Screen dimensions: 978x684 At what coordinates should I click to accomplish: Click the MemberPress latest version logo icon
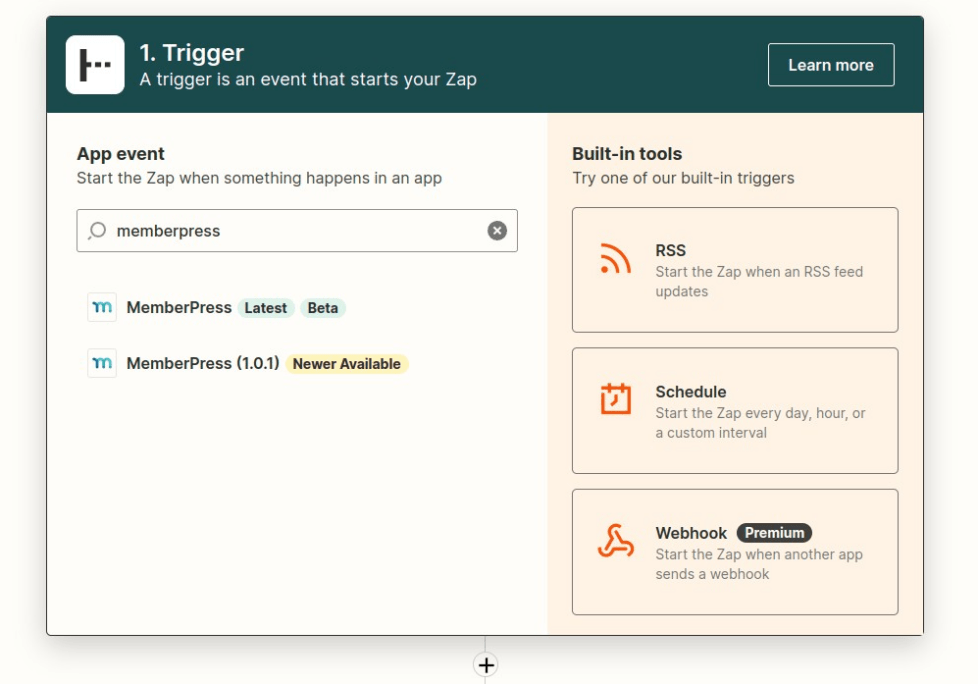[102, 307]
